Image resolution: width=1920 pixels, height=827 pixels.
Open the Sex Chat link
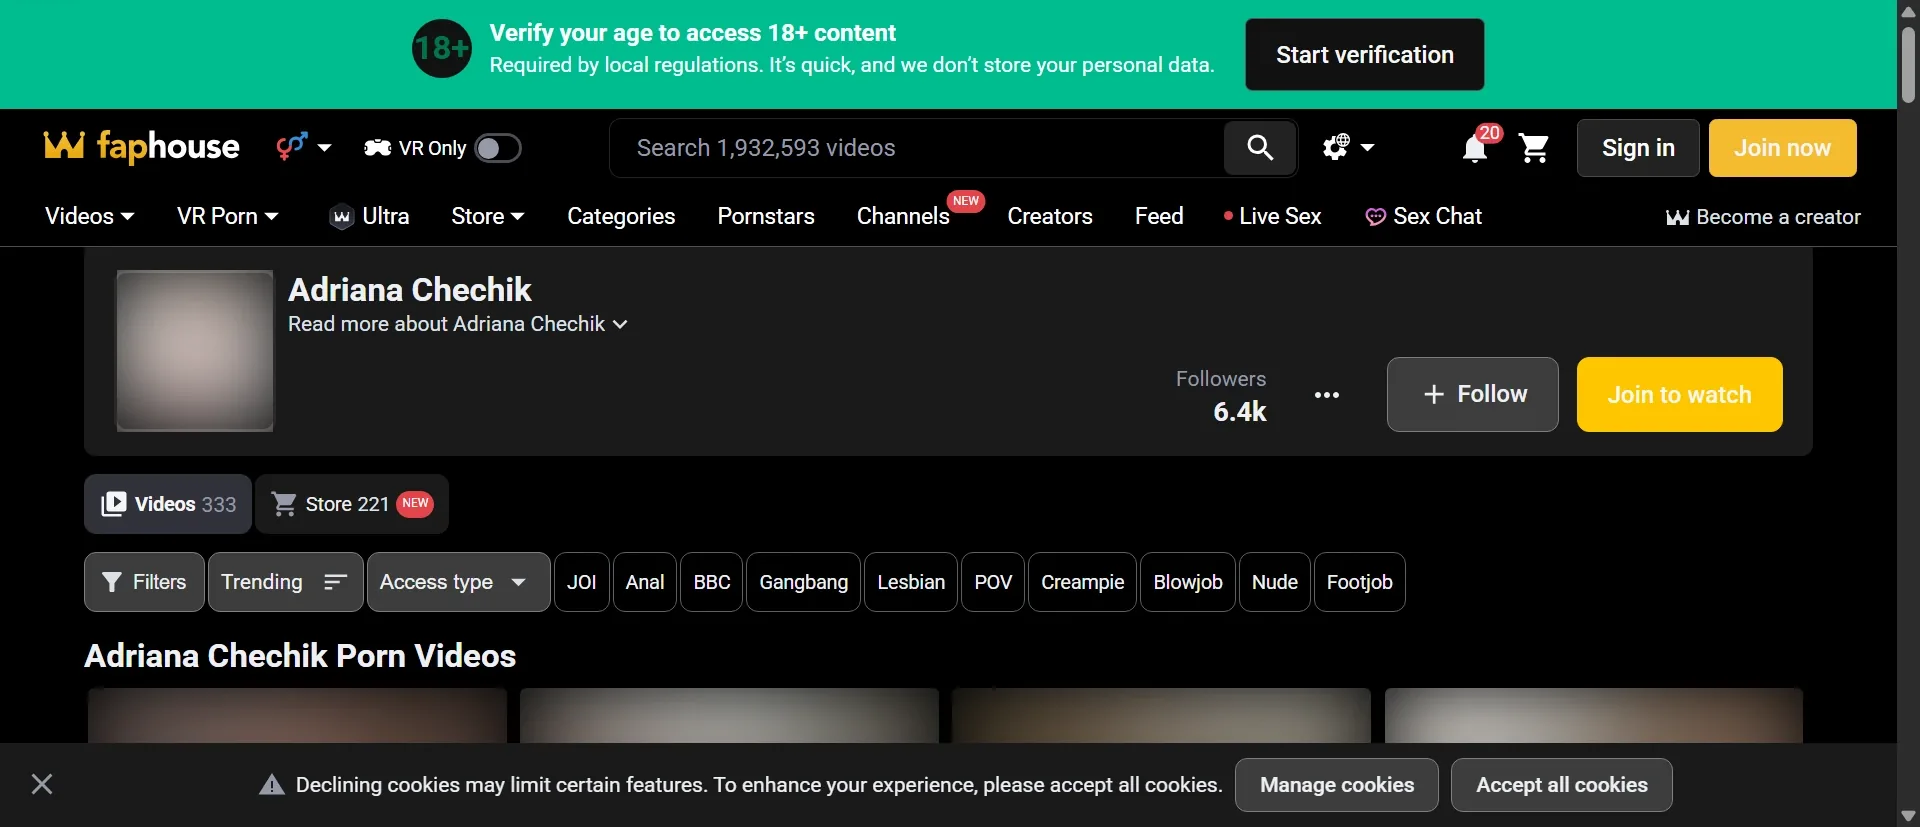1423,216
